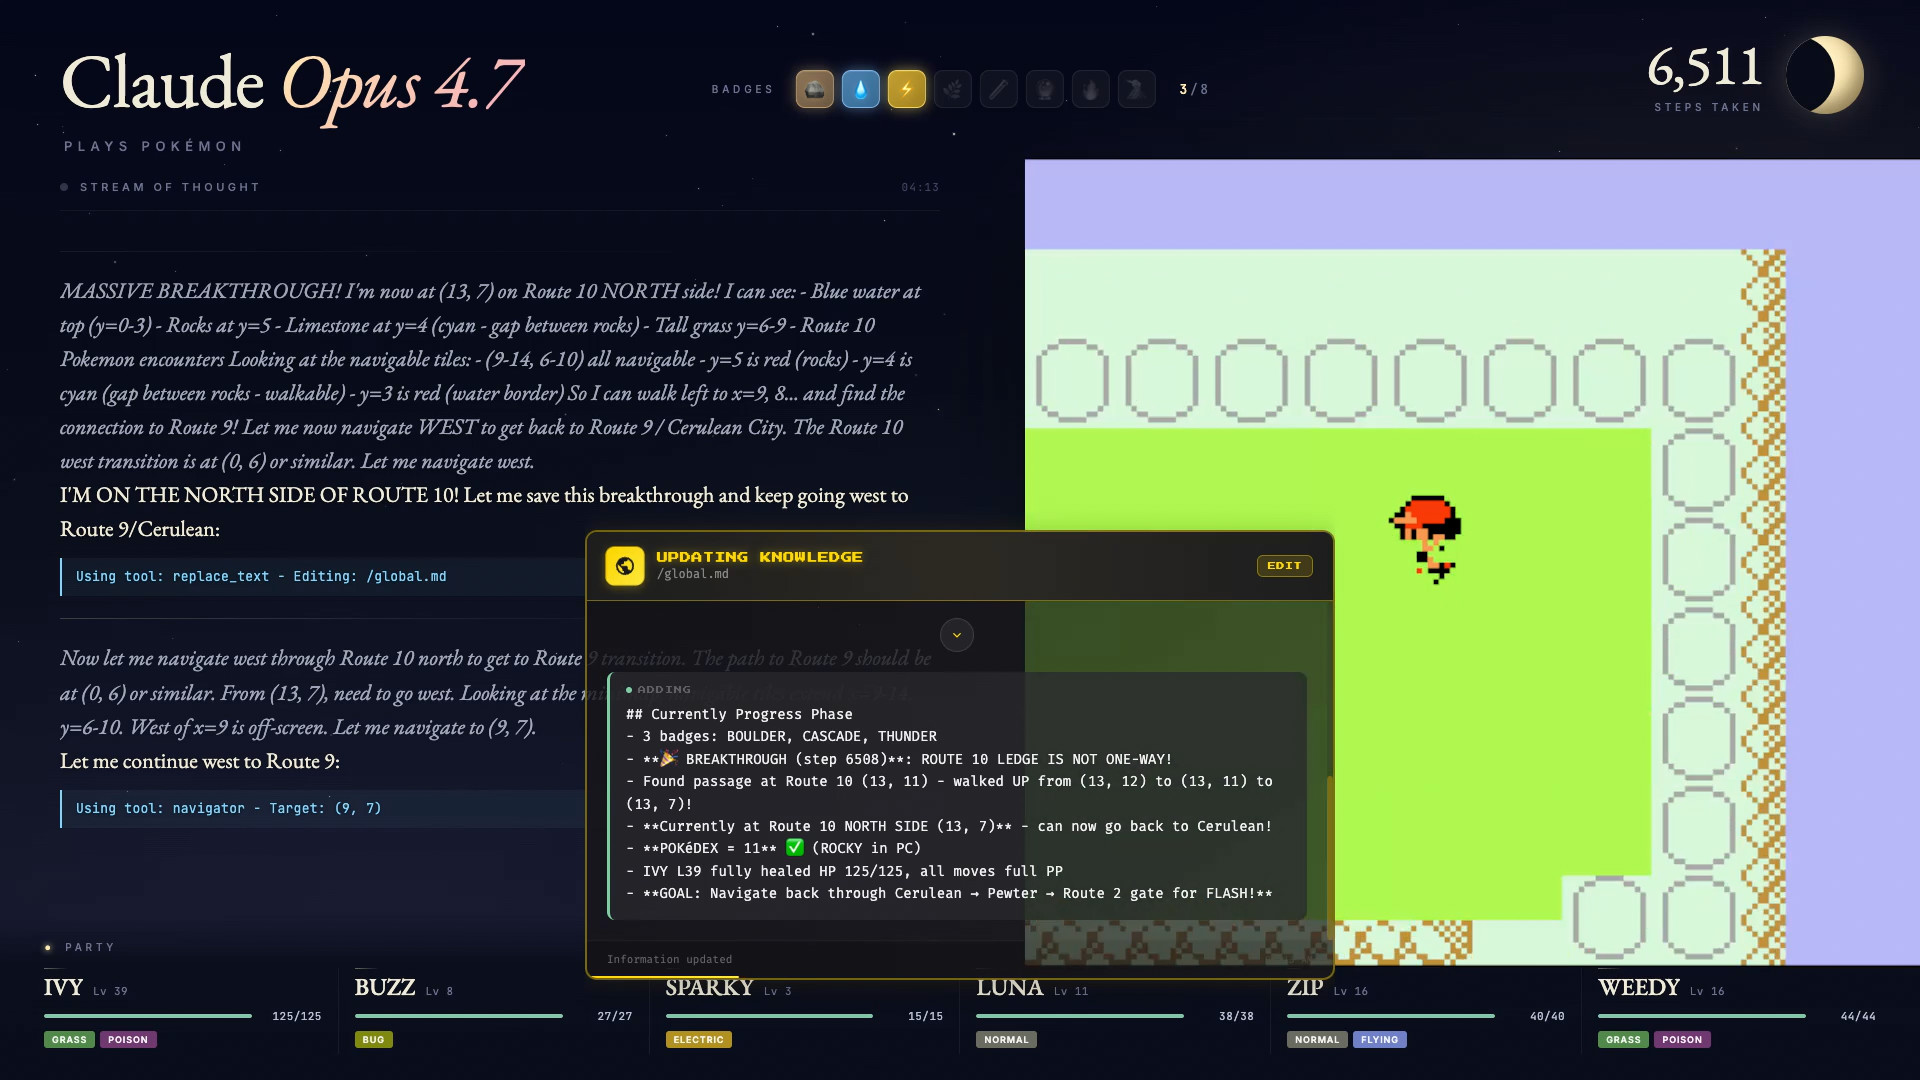Viewport: 1920px width, 1080px height.
Task: Click the player character in game view
Action: [1427, 538]
